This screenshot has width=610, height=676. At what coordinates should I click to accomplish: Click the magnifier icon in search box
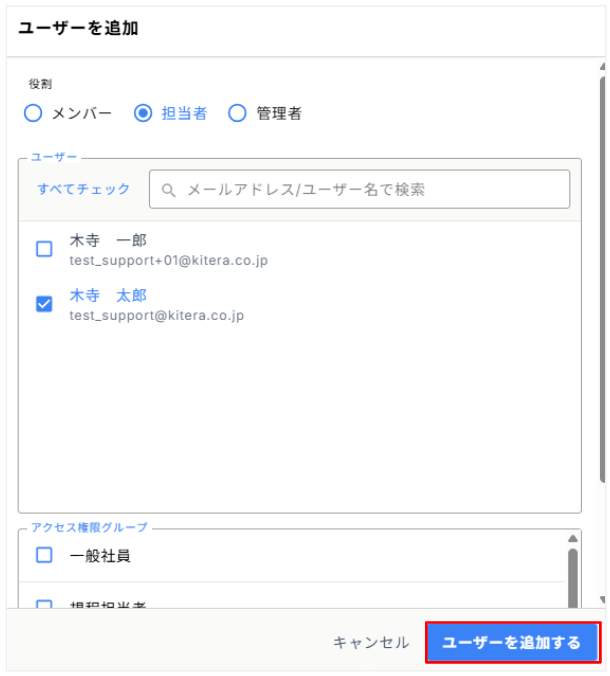(x=169, y=189)
